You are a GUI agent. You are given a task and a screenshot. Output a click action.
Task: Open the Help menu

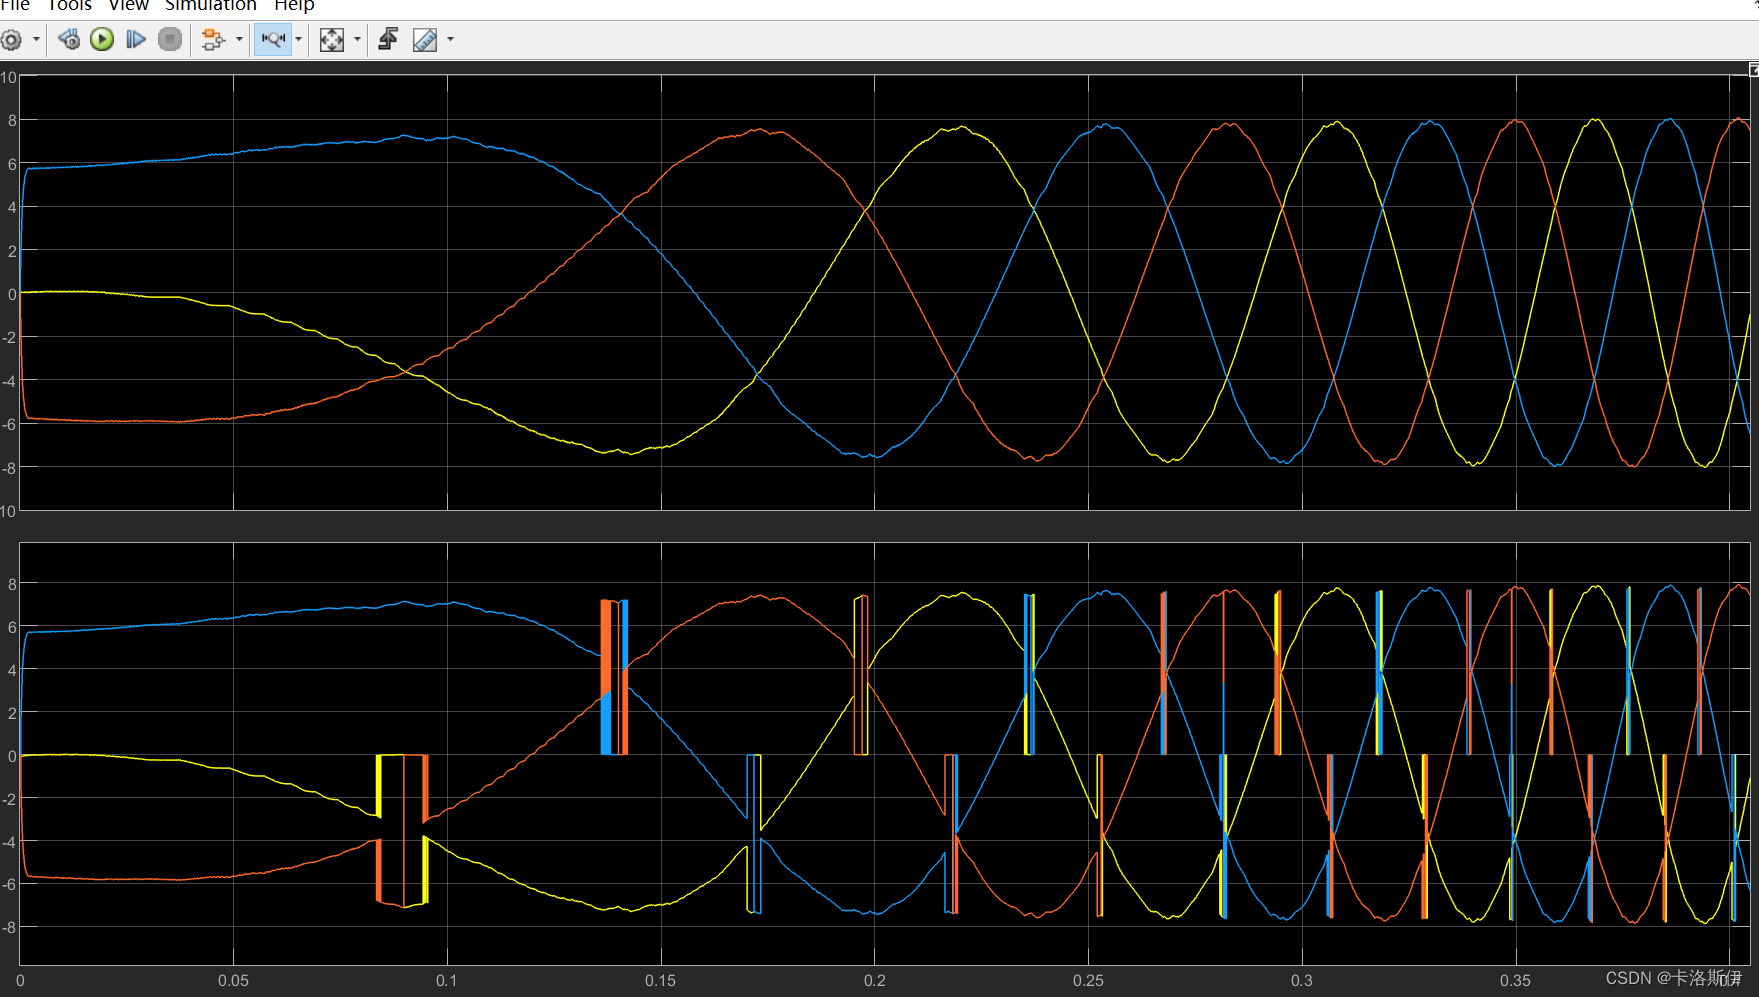pos(294,5)
